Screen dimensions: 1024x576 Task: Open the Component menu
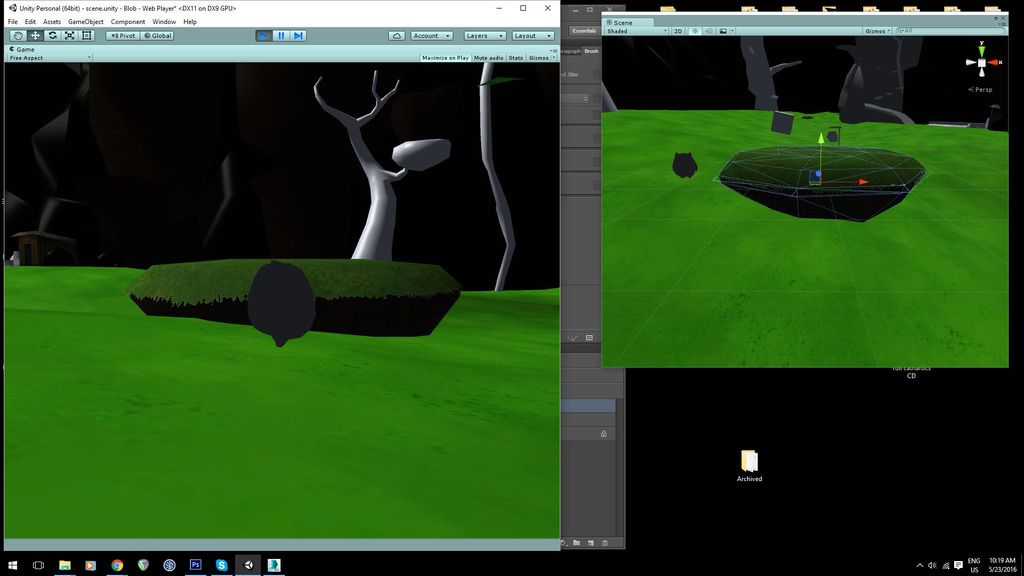tap(128, 21)
